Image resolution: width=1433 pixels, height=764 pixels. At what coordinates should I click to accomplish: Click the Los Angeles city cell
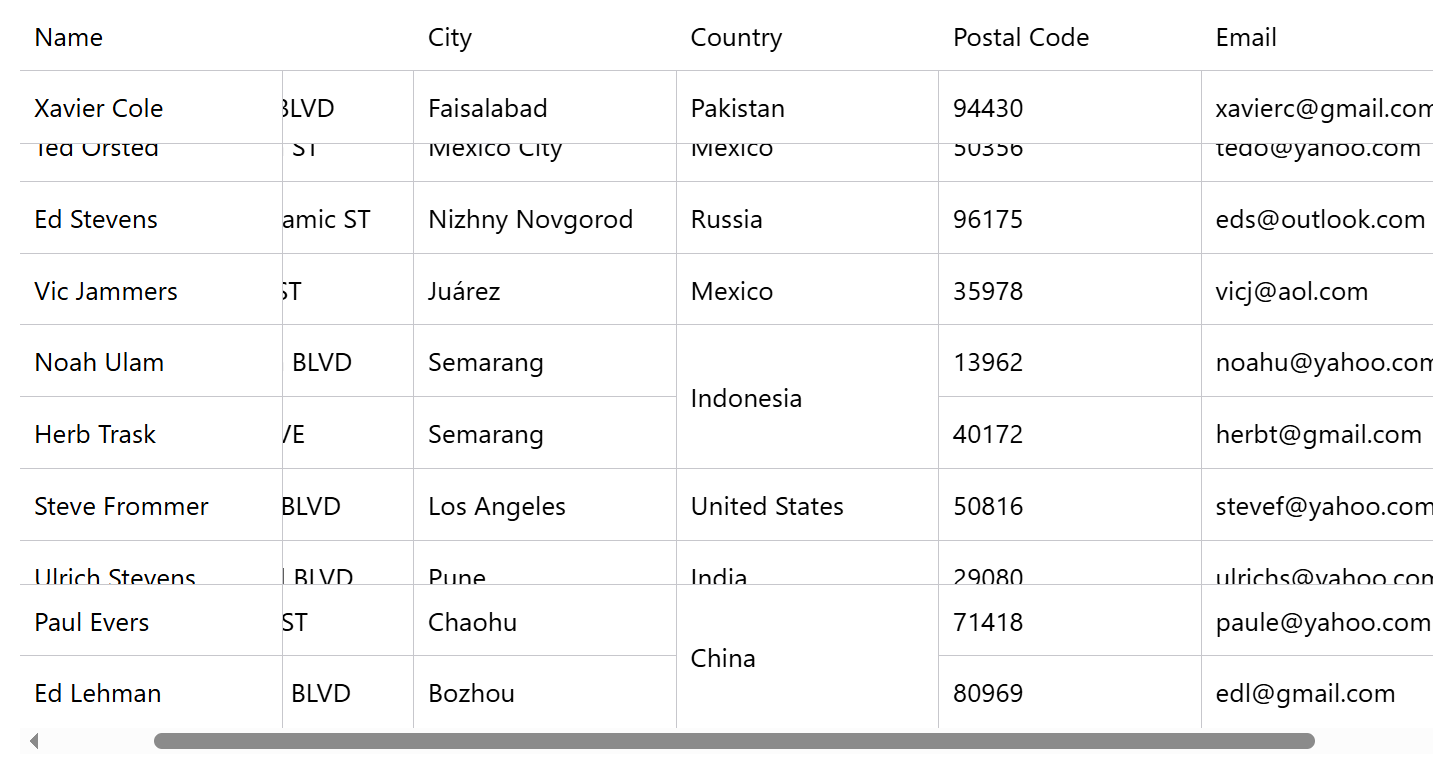(545, 506)
